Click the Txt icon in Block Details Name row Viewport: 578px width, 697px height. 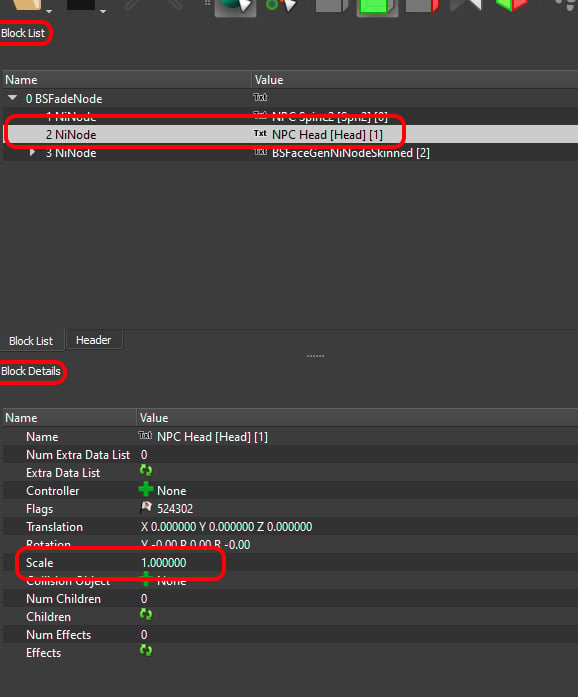point(145,436)
